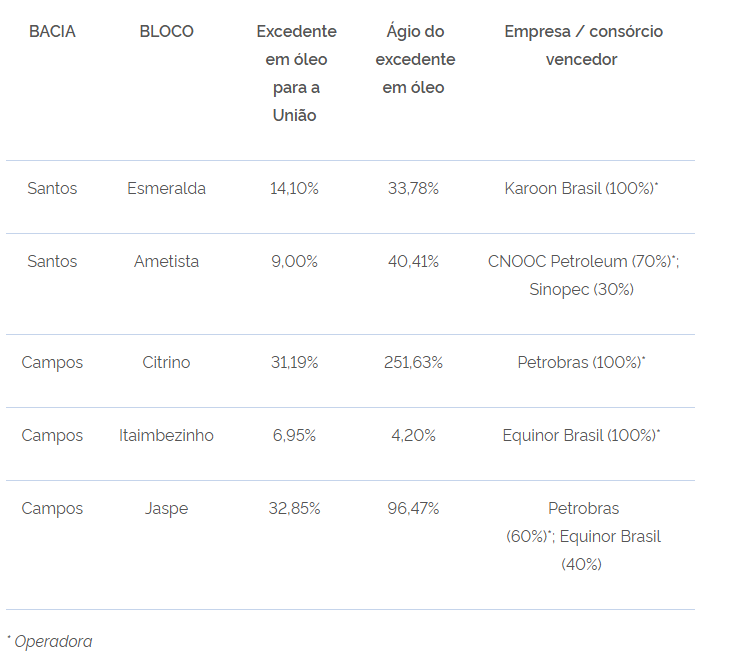
Task: Click Karoon Brasil (100%) winner cell
Action: pos(580,188)
